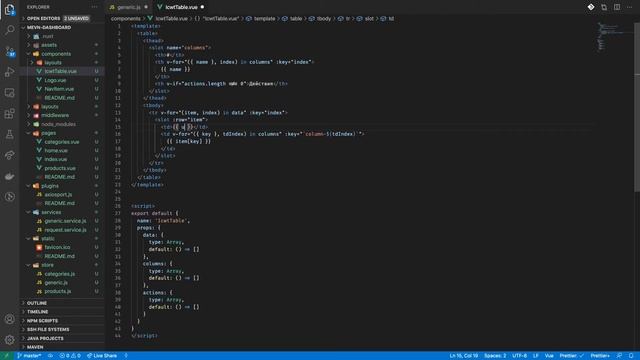The image size is (640, 360).
Task: Click the feedback icon in status bar
Action: pos(619,356)
